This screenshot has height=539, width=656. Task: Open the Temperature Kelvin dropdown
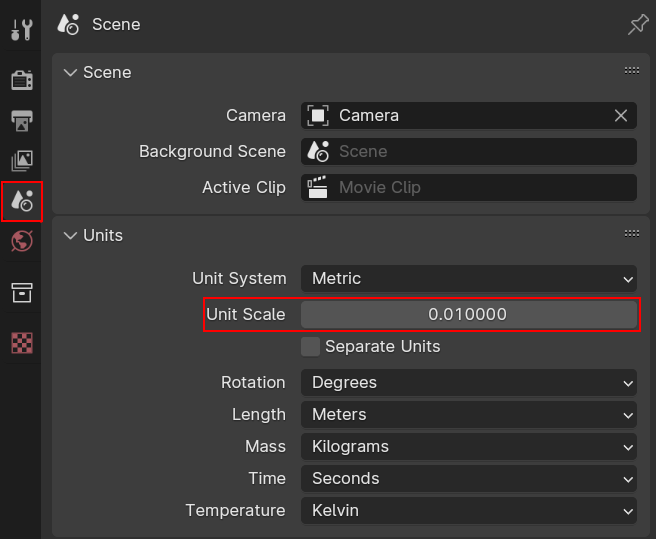coord(469,511)
